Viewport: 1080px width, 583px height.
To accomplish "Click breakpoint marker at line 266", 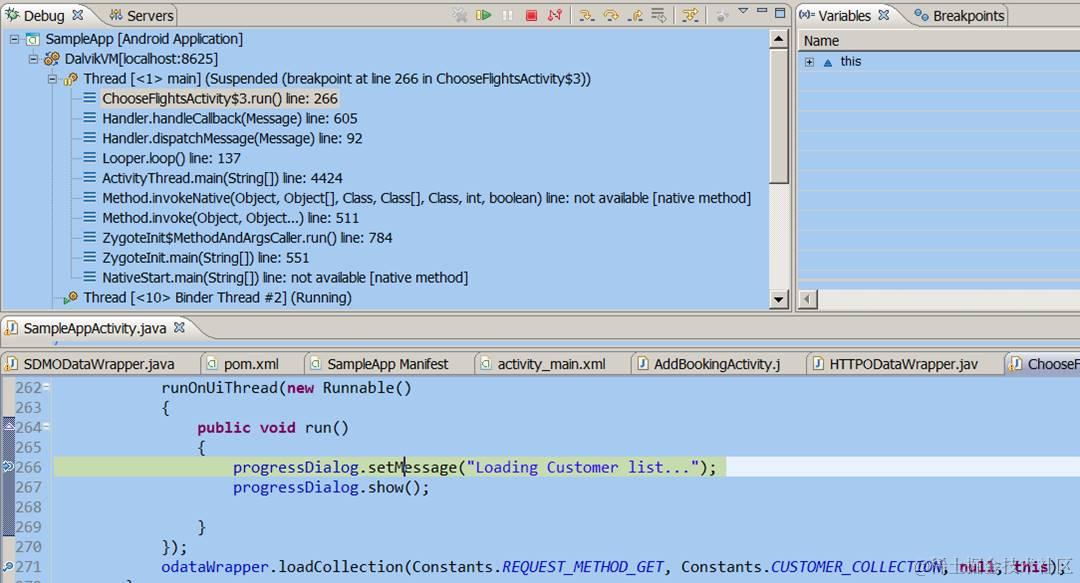I will (x=8, y=467).
